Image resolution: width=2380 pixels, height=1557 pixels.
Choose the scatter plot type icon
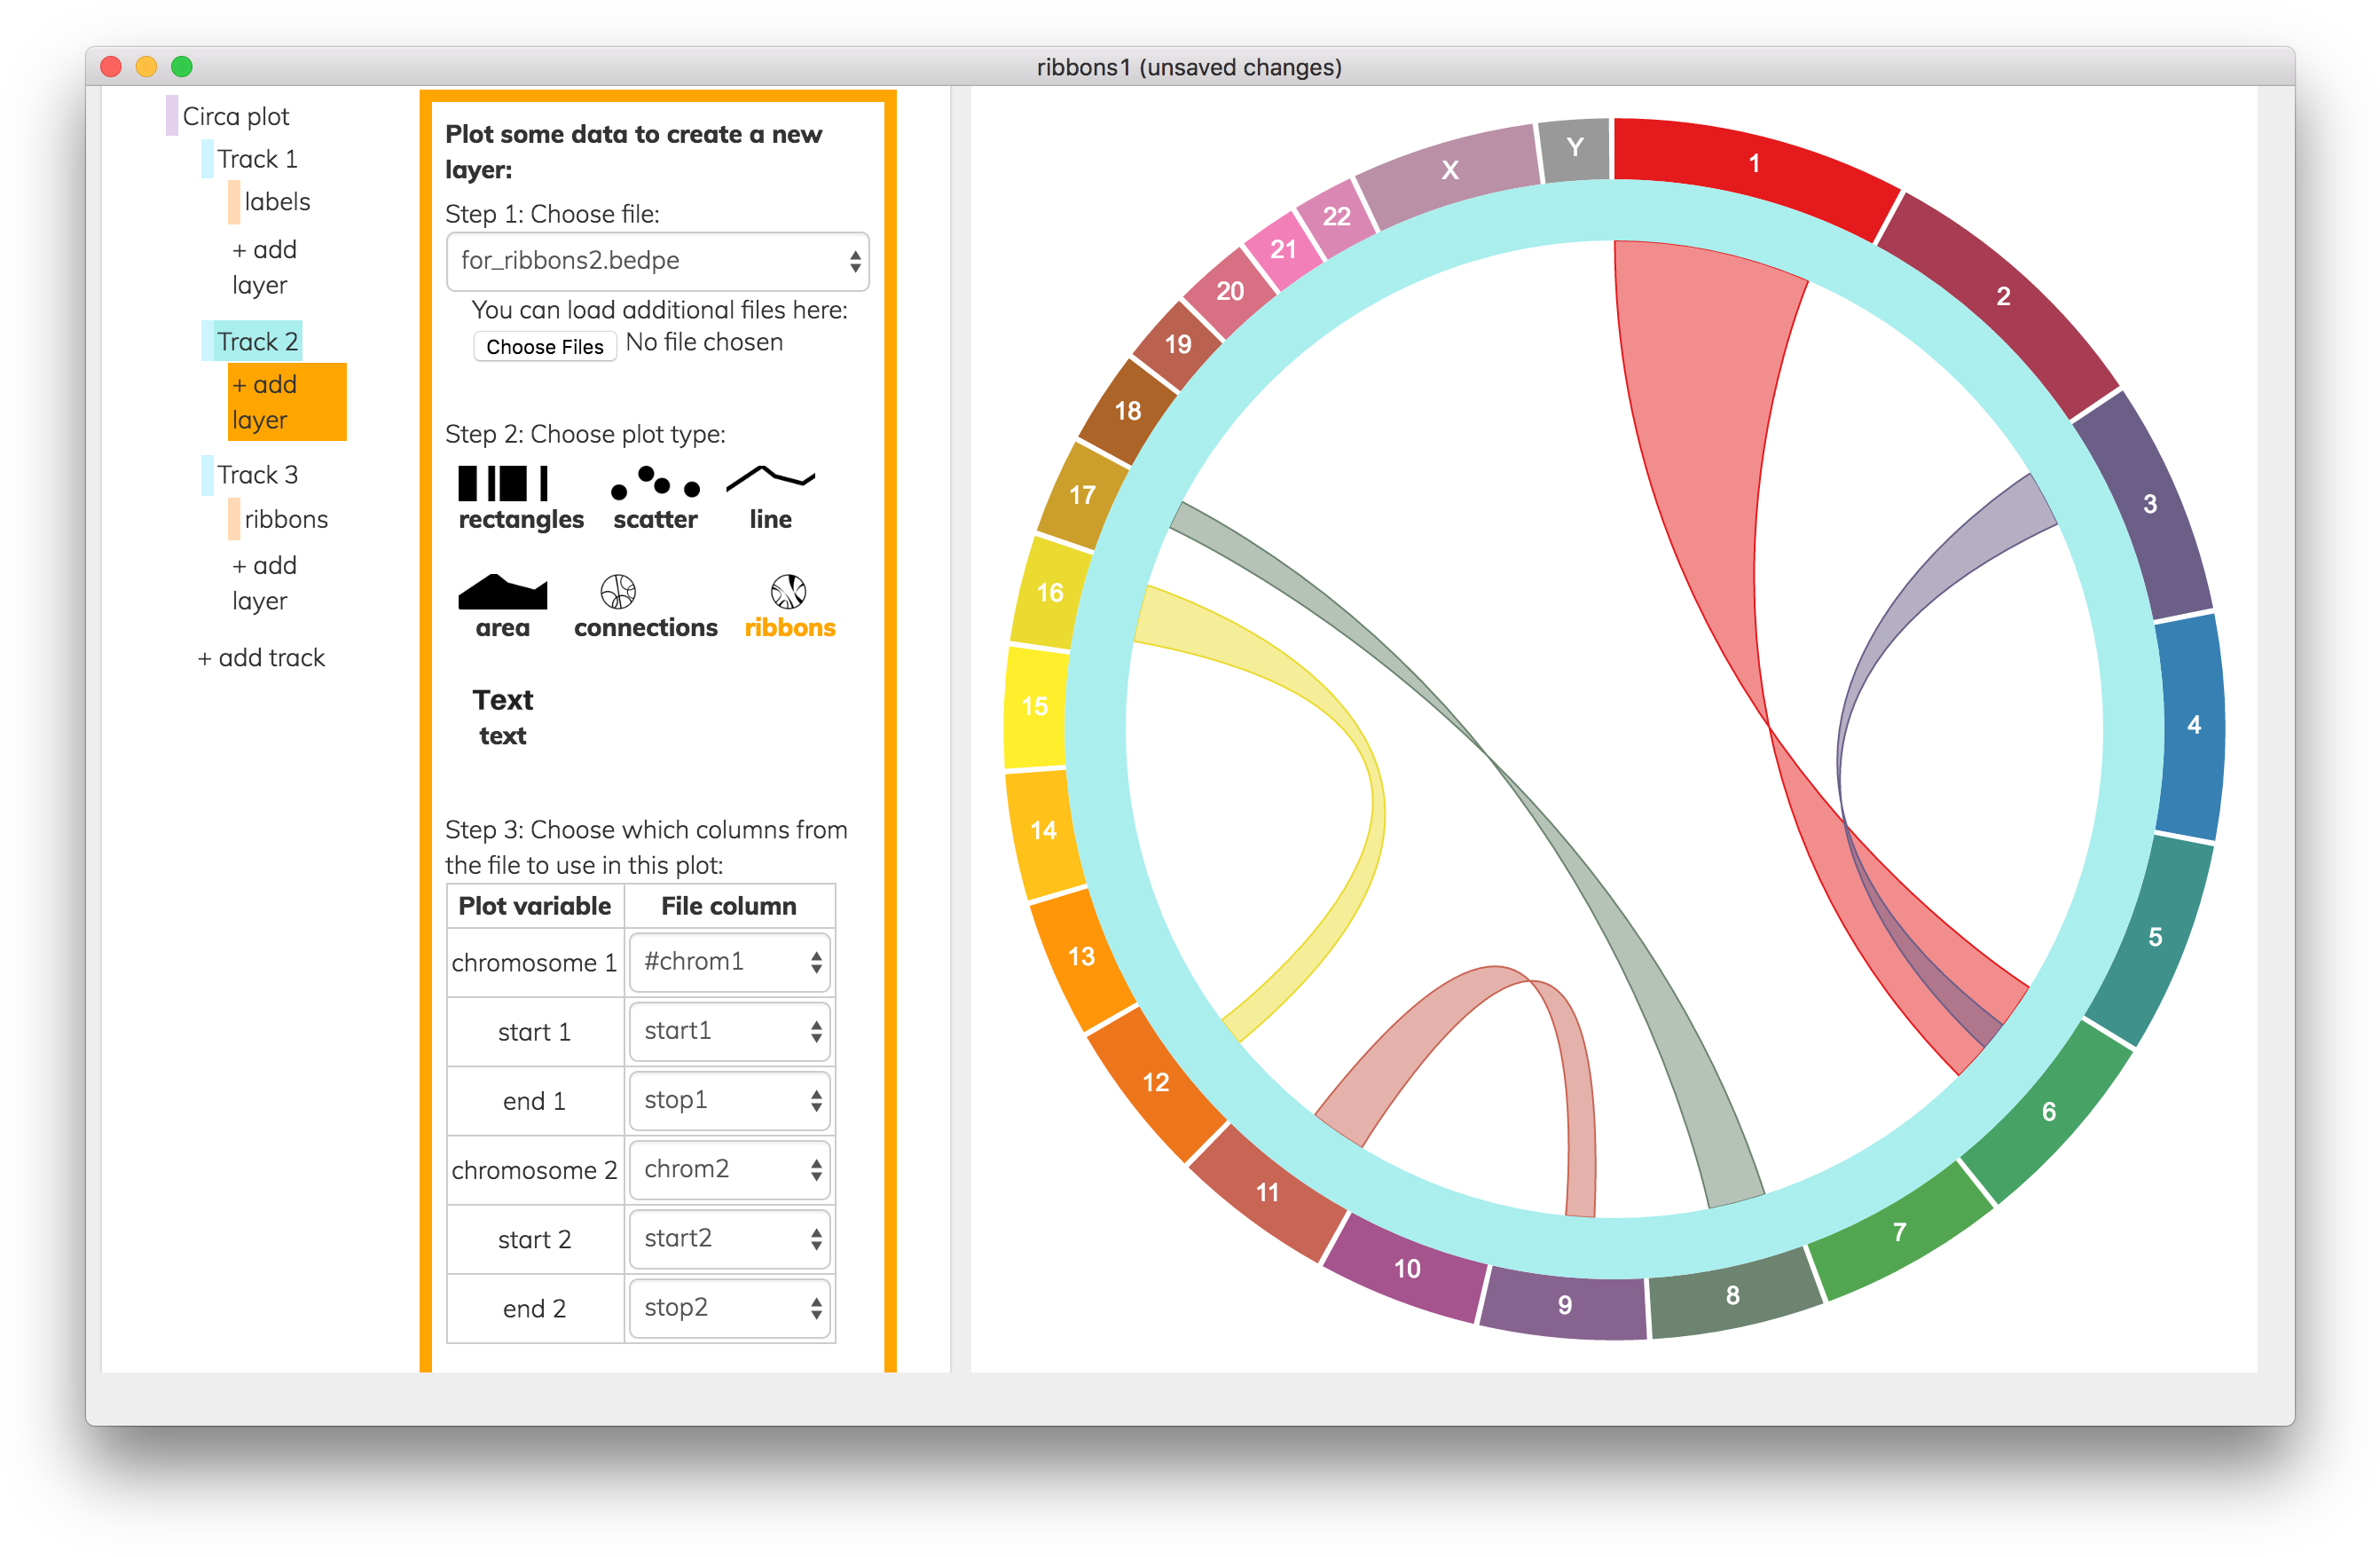point(655,484)
